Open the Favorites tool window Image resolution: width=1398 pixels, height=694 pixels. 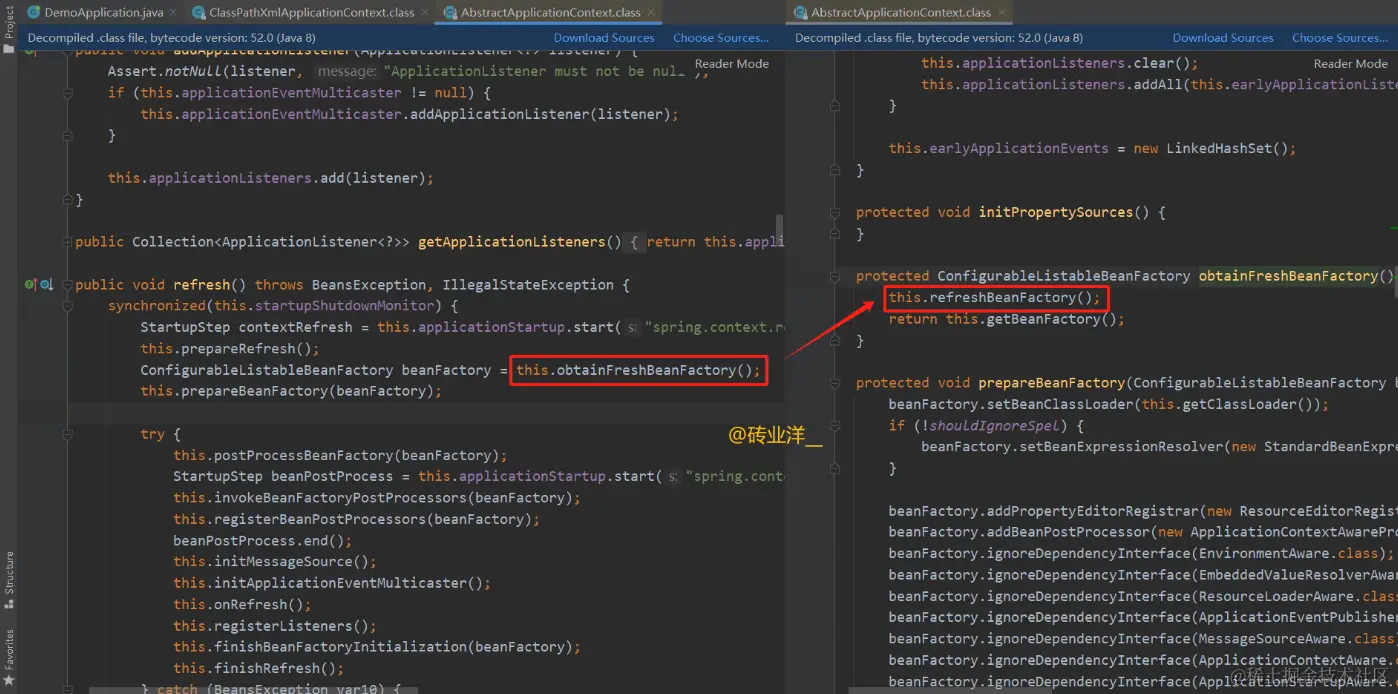pyautogui.click(x=9, y=658)
